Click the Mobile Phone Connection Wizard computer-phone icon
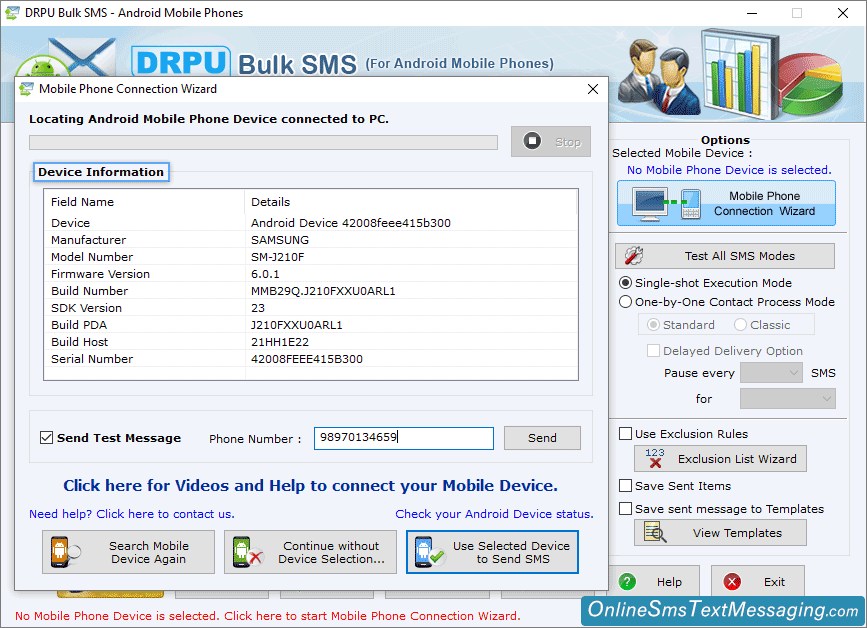This screenshot has width=867, height=628. pos(668,204)
